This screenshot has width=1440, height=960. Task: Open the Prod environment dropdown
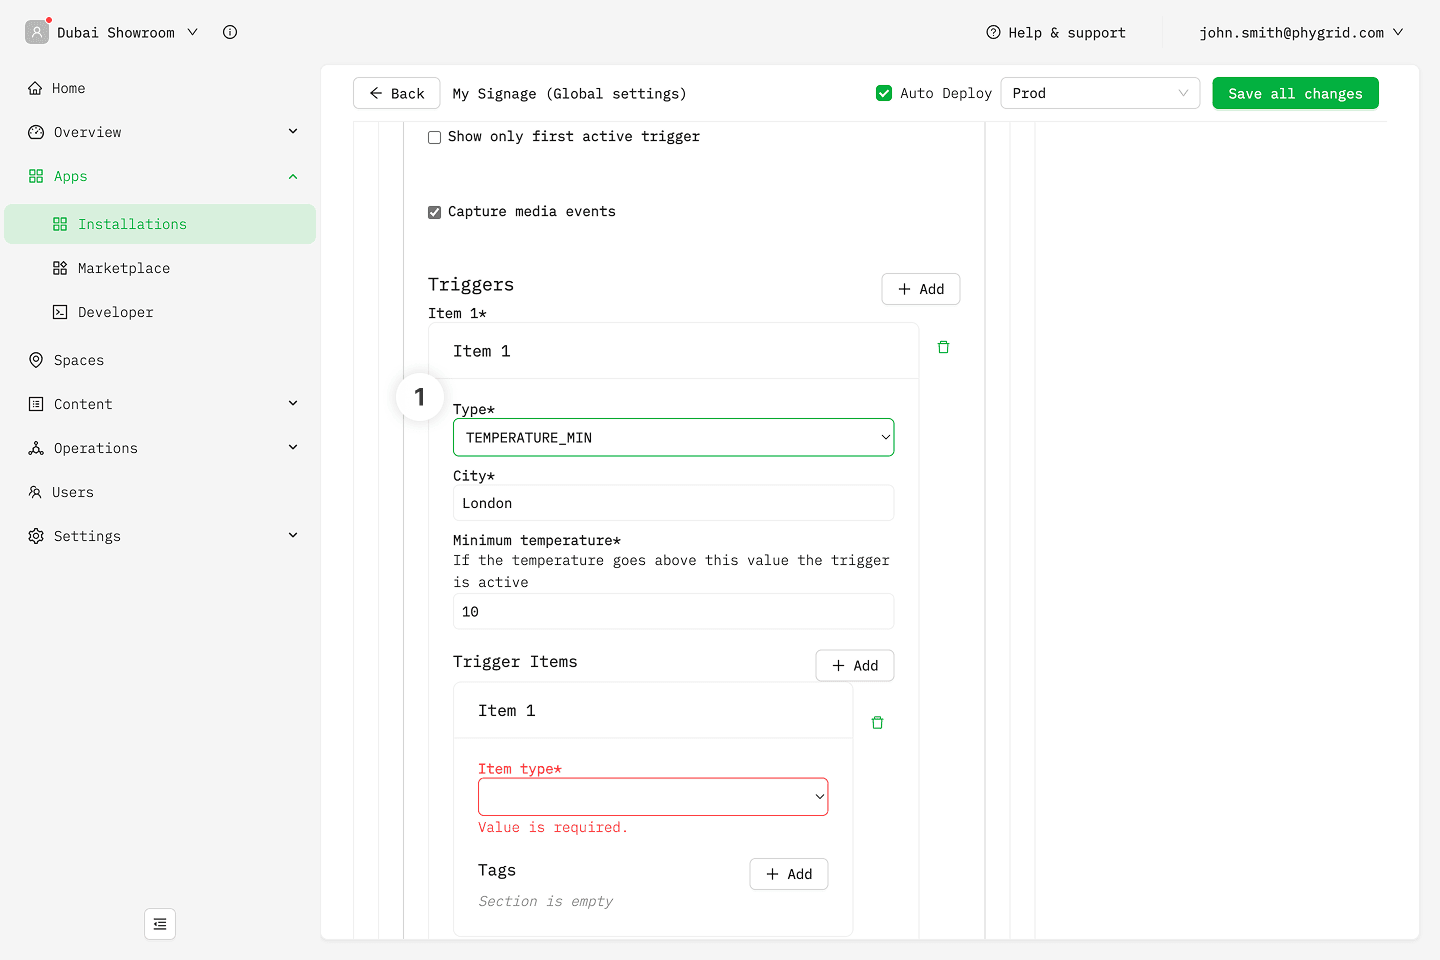pyautogui.click(x=1099, y=93)
